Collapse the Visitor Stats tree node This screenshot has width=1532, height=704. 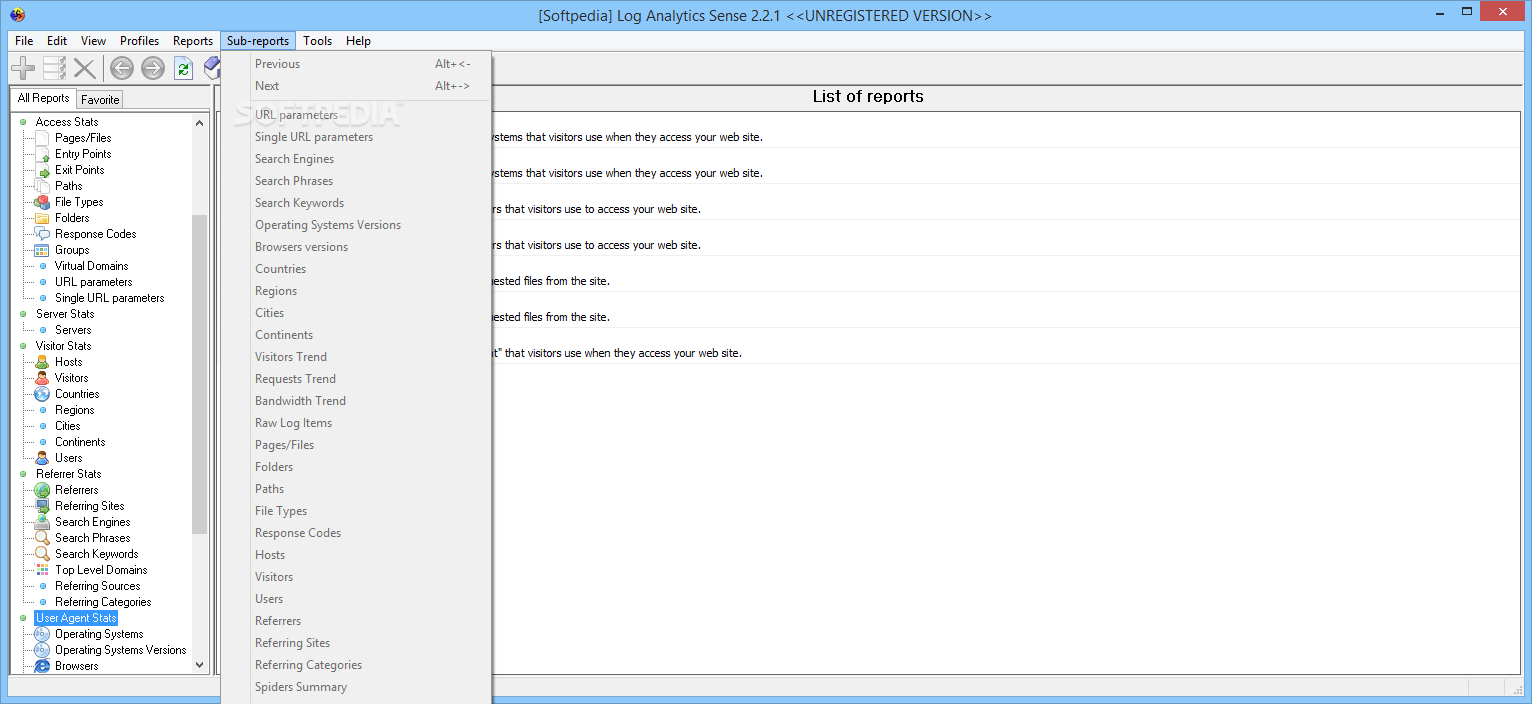pos(23,346)
